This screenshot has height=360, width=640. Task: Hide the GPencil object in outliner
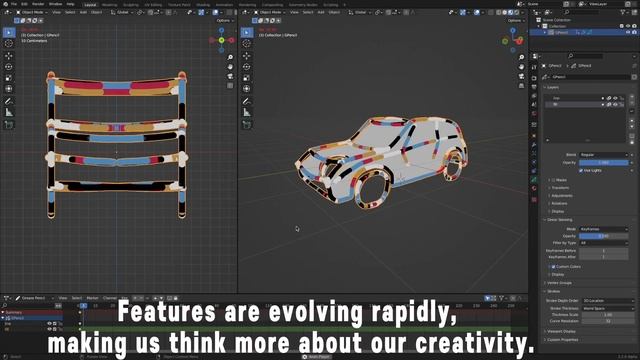coord(628,32)
